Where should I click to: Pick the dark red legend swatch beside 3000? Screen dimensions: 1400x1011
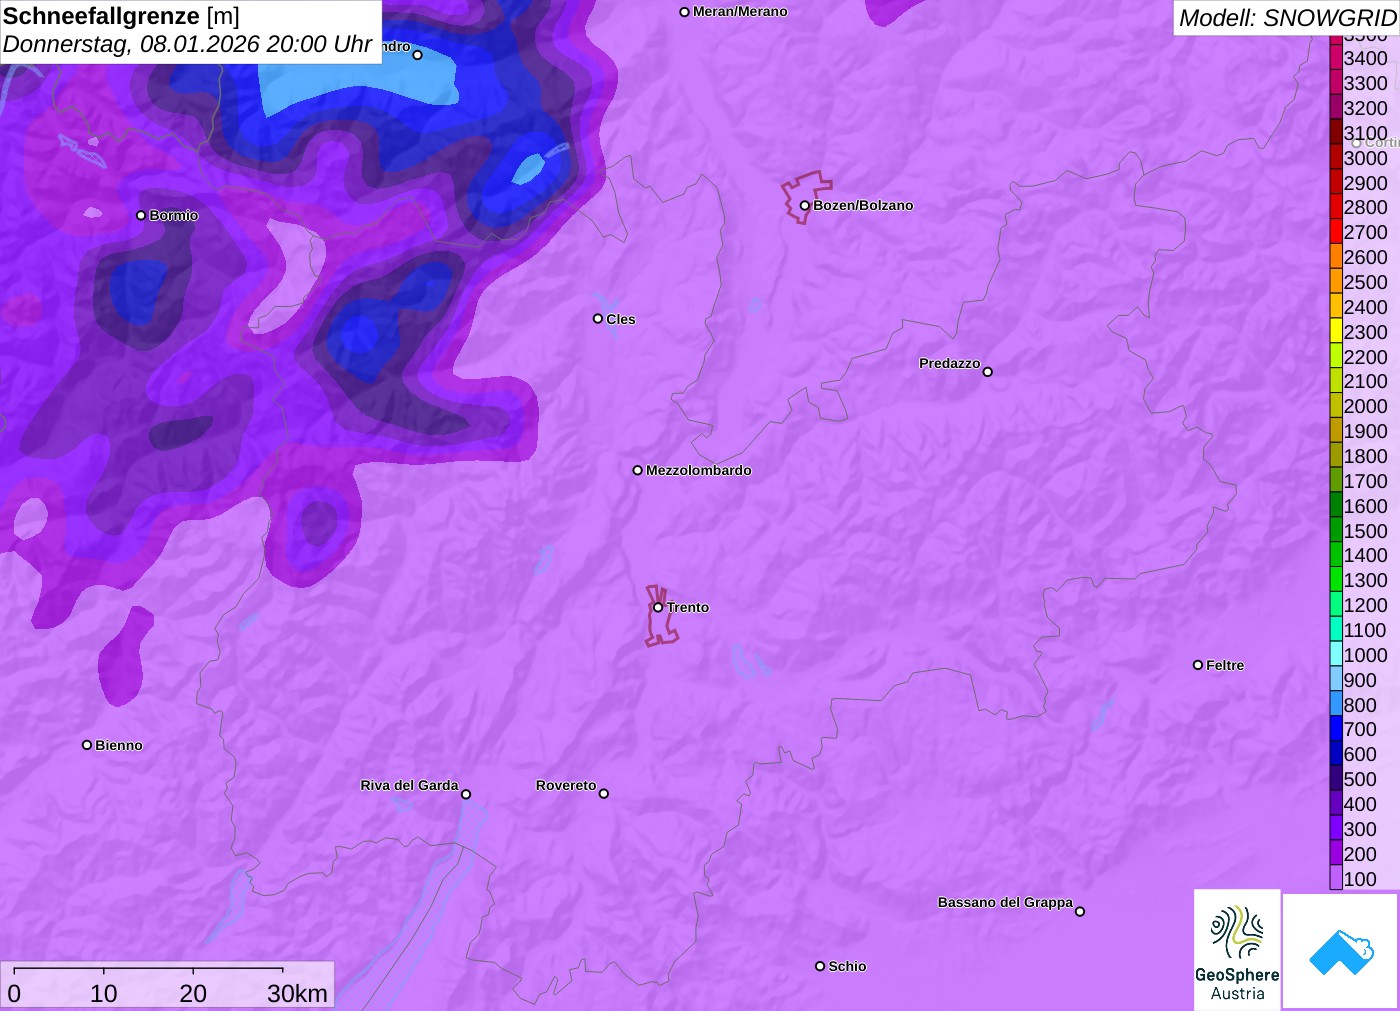point(1336,158)
